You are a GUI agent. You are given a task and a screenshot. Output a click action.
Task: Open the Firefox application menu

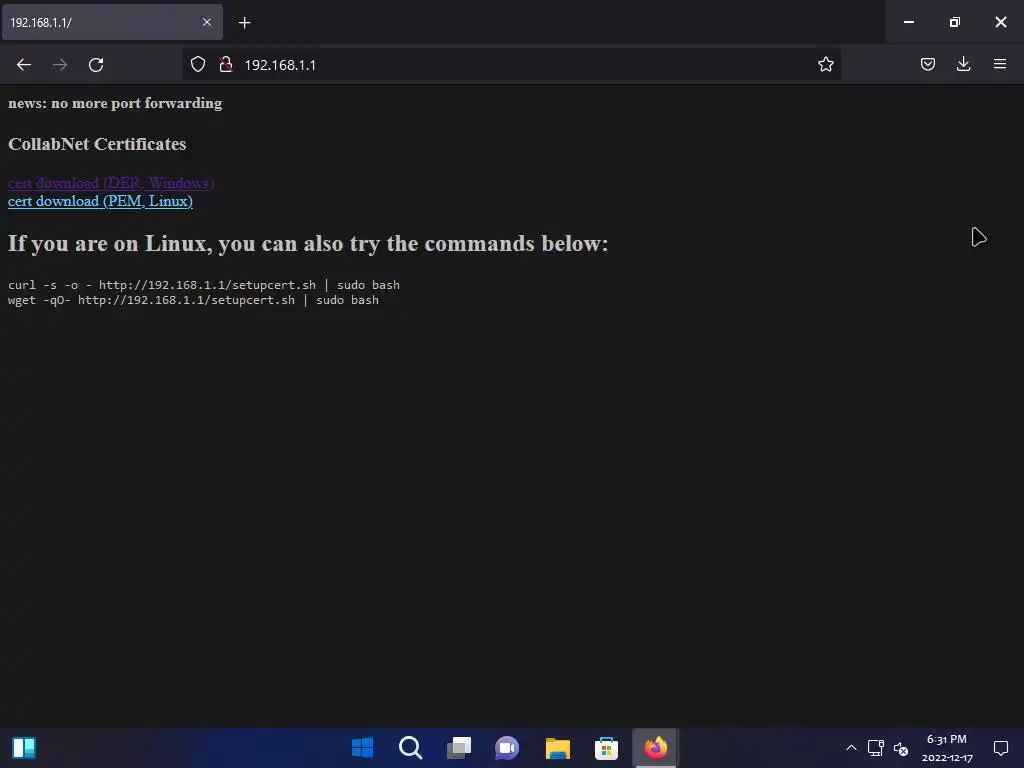[999, 64]
